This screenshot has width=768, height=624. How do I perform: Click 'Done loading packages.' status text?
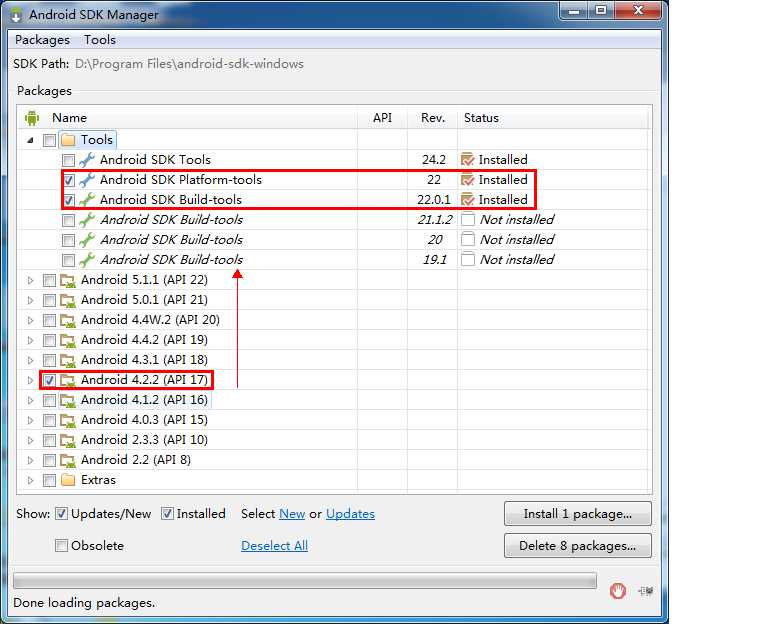pyautogui.click(x=84, y=603)
